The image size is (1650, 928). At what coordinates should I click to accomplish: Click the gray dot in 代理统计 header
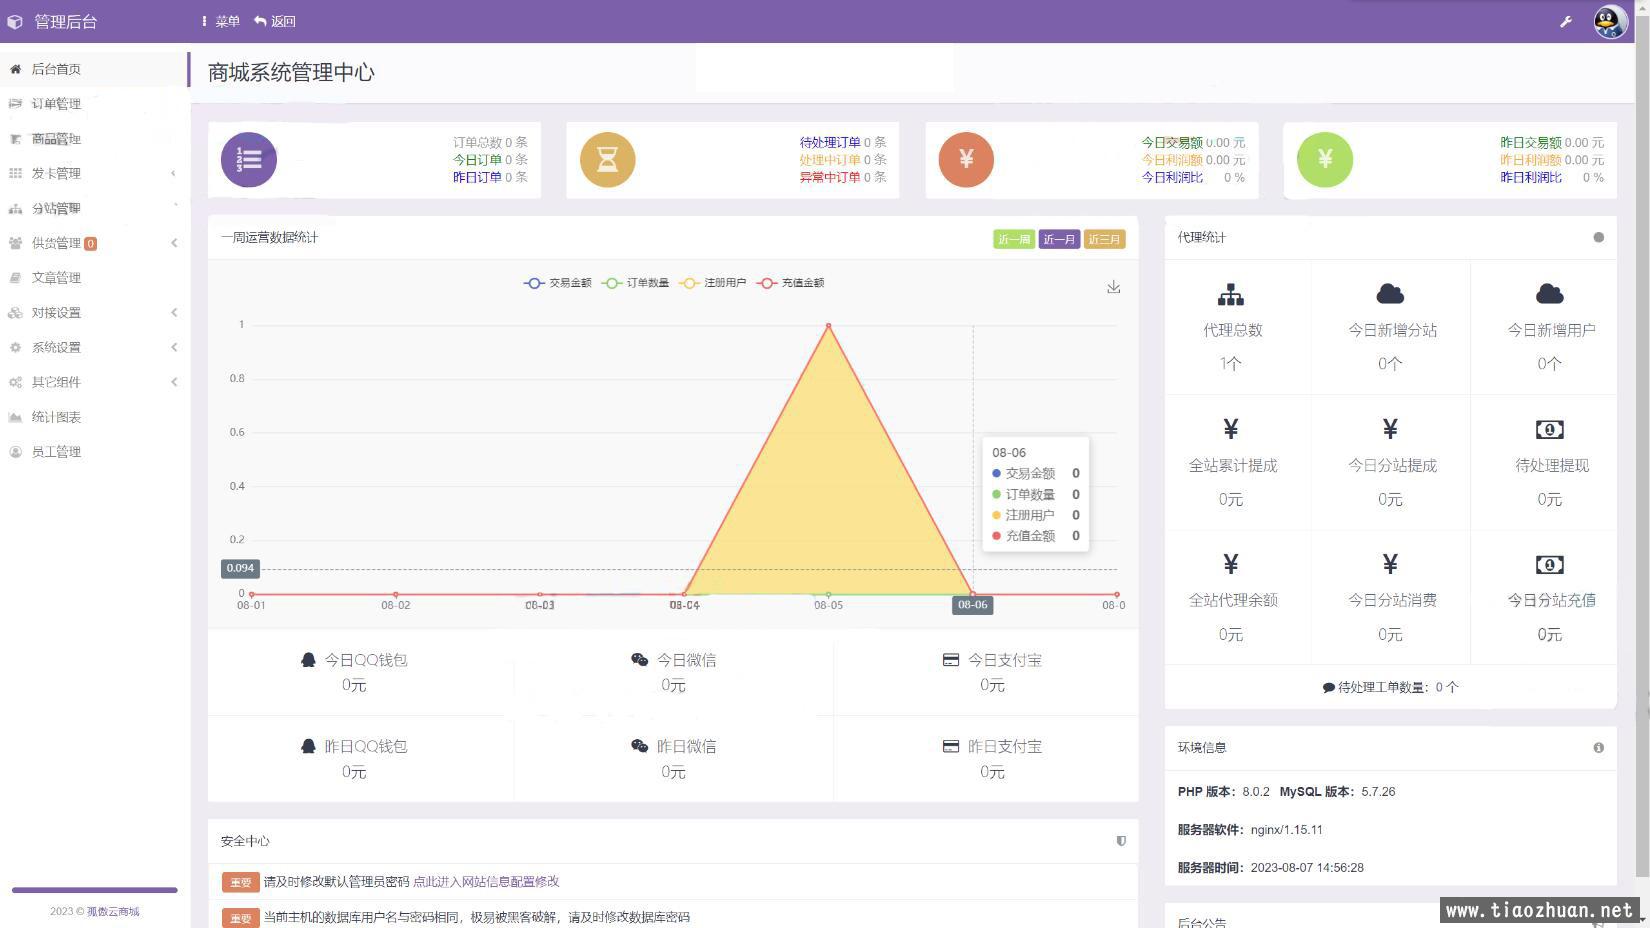pyautogui.click(x=1598, y=237)
